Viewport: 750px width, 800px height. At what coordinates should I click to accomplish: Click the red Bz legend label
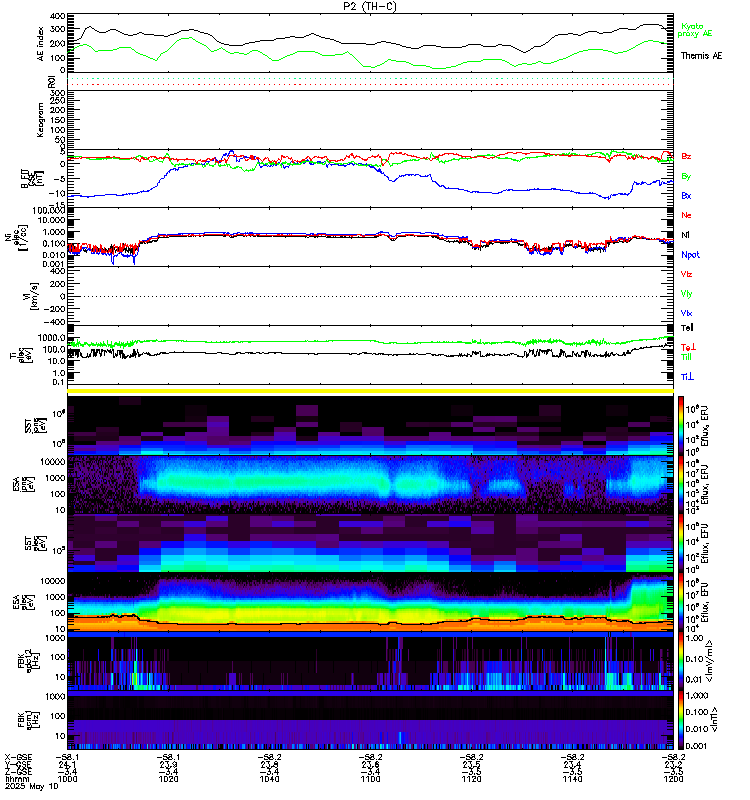pos(686,156)
